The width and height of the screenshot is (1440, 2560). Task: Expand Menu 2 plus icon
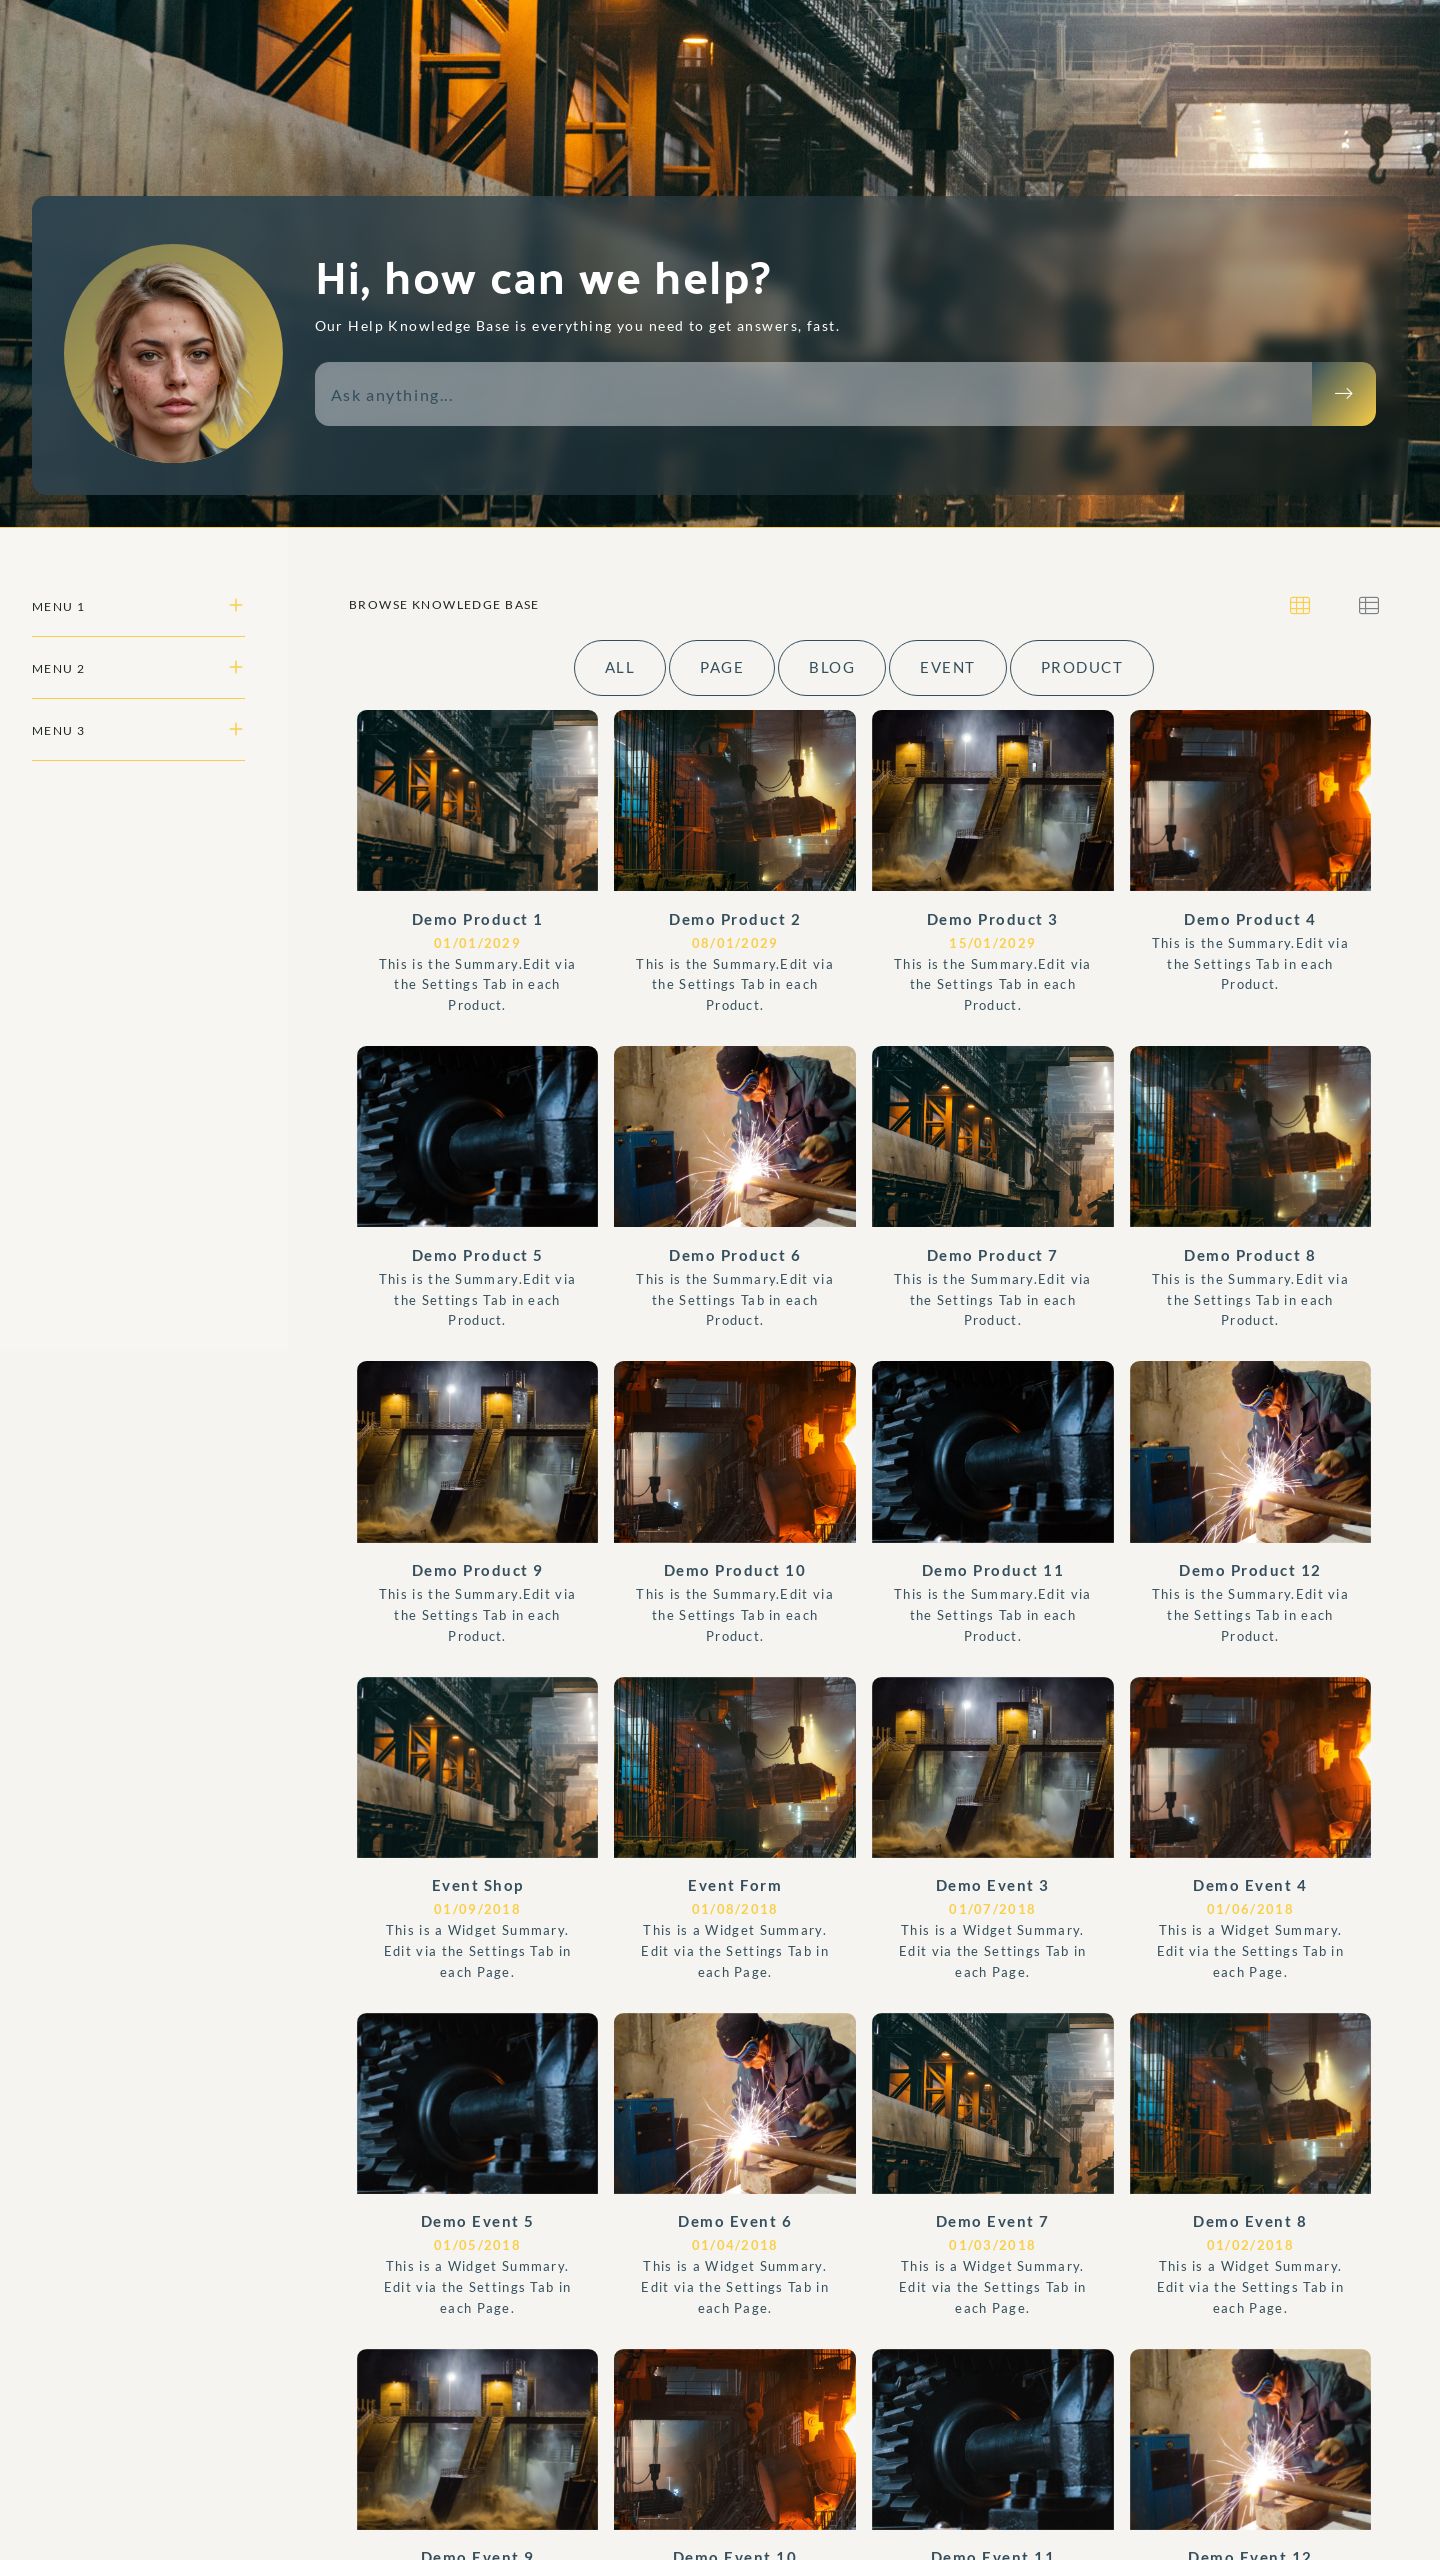[x=236, y=667]
